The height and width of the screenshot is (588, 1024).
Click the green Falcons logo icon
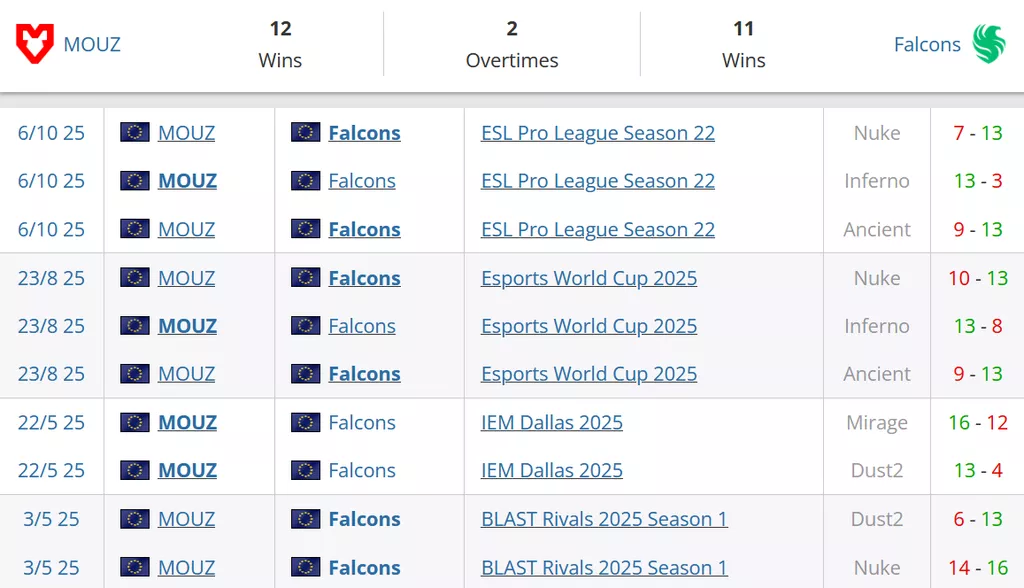(989, 44)
